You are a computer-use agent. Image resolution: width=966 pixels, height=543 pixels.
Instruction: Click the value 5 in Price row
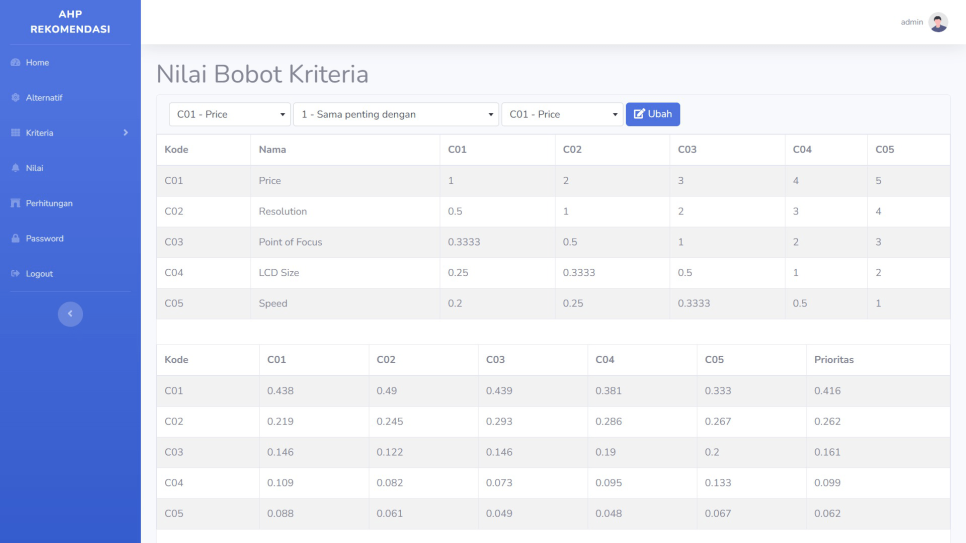tap(879, 181)
